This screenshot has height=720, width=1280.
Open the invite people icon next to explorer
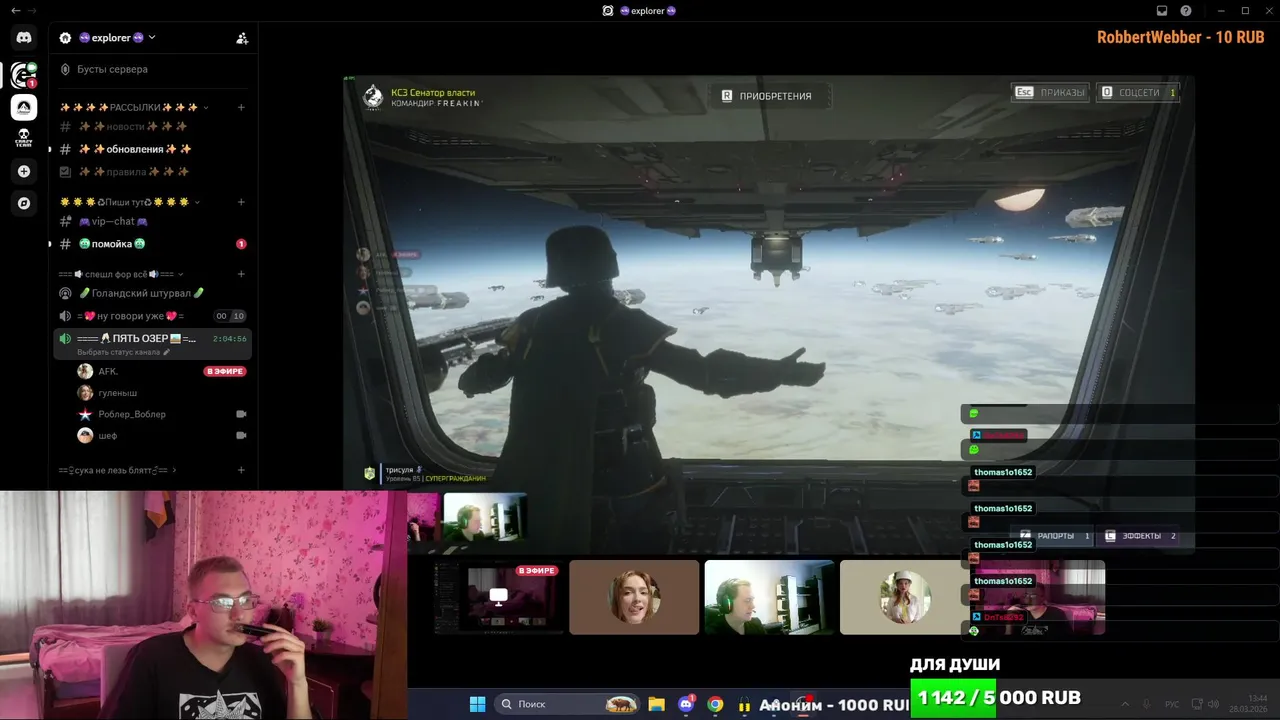(x=242, y=38)
